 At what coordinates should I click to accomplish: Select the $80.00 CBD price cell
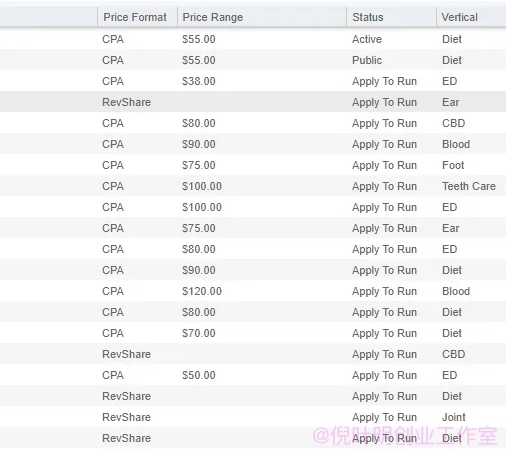pyautogui.click(x=199, y=123)
